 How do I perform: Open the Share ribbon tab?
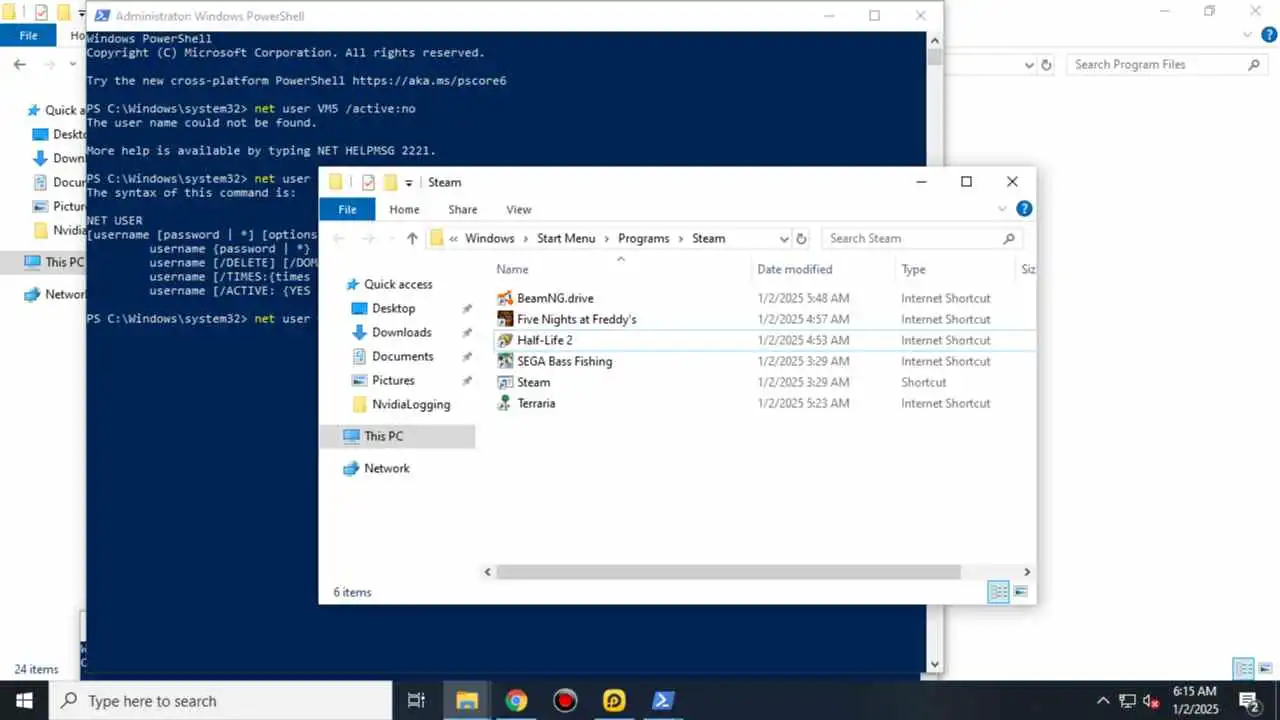click(x=462, y=209)
